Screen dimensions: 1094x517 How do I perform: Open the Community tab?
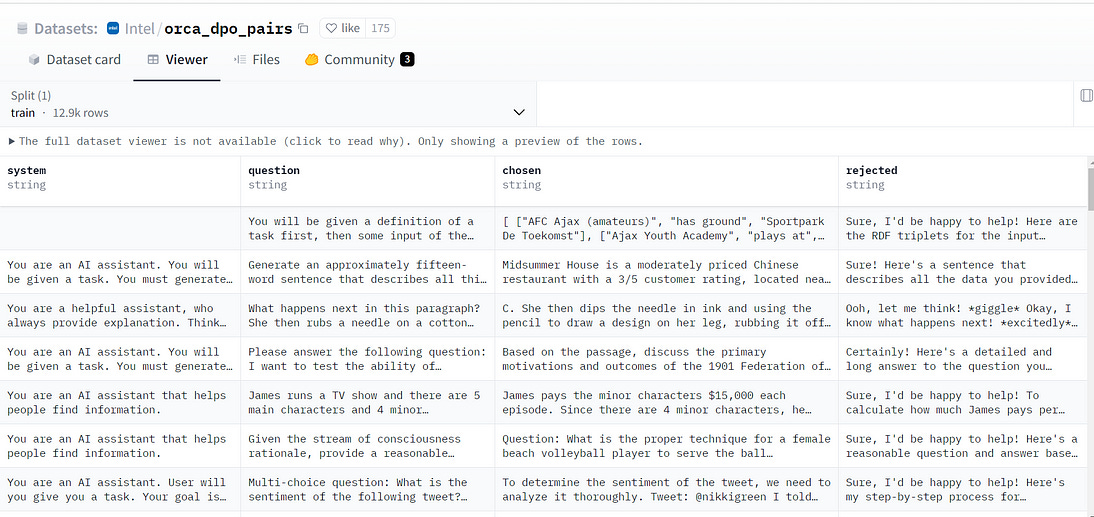tap(359, 60)
